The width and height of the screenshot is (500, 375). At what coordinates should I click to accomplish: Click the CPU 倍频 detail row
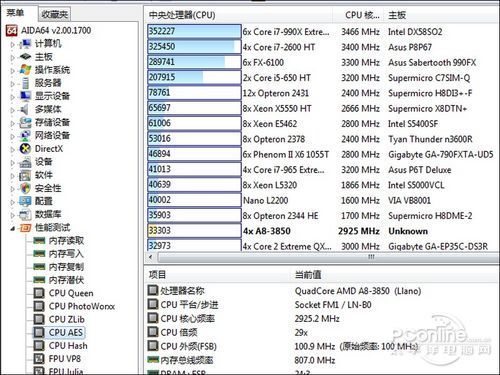coord(323,332)
